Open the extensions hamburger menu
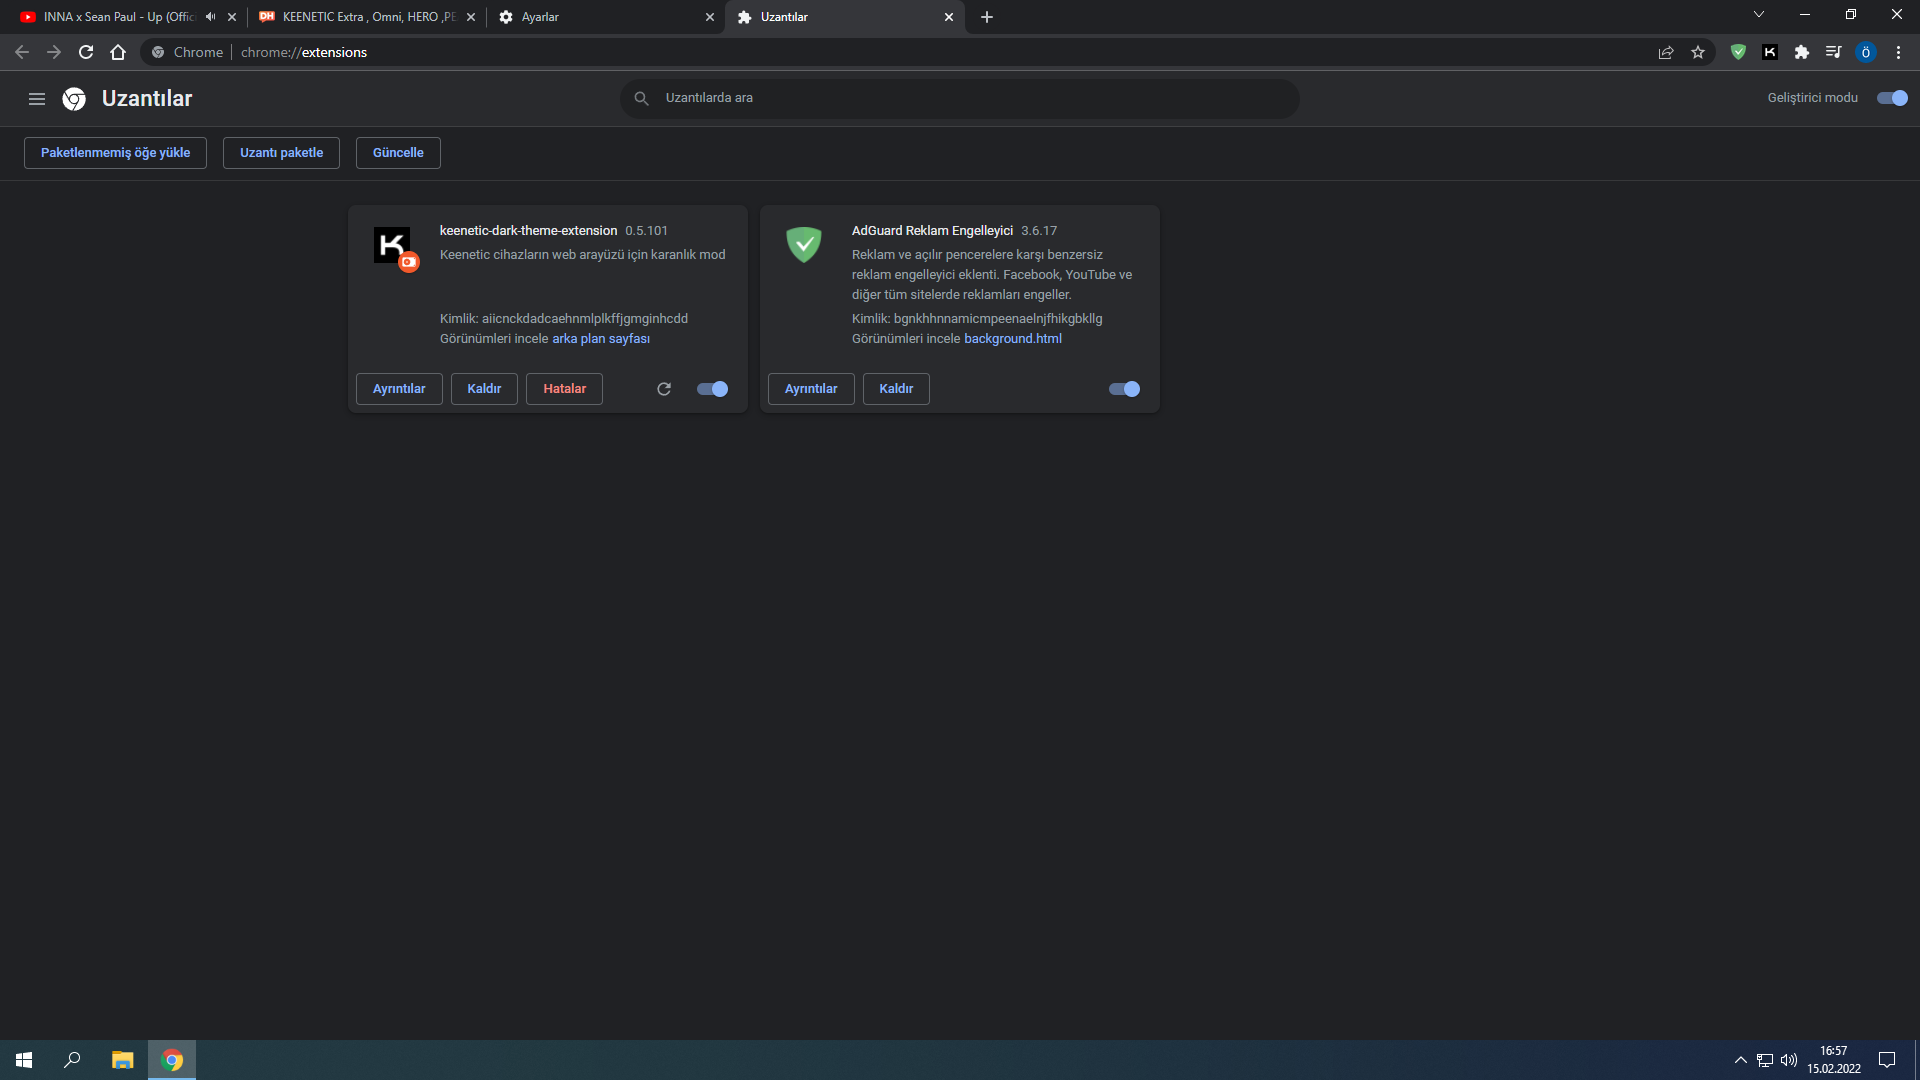This screenshot has width=1920, height=1080. (x=37, y=98)
